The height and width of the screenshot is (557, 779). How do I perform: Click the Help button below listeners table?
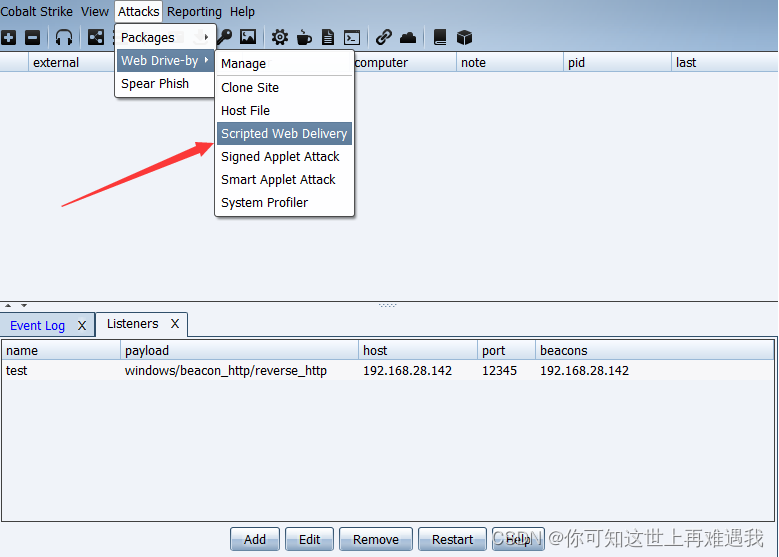pos(518,539)
